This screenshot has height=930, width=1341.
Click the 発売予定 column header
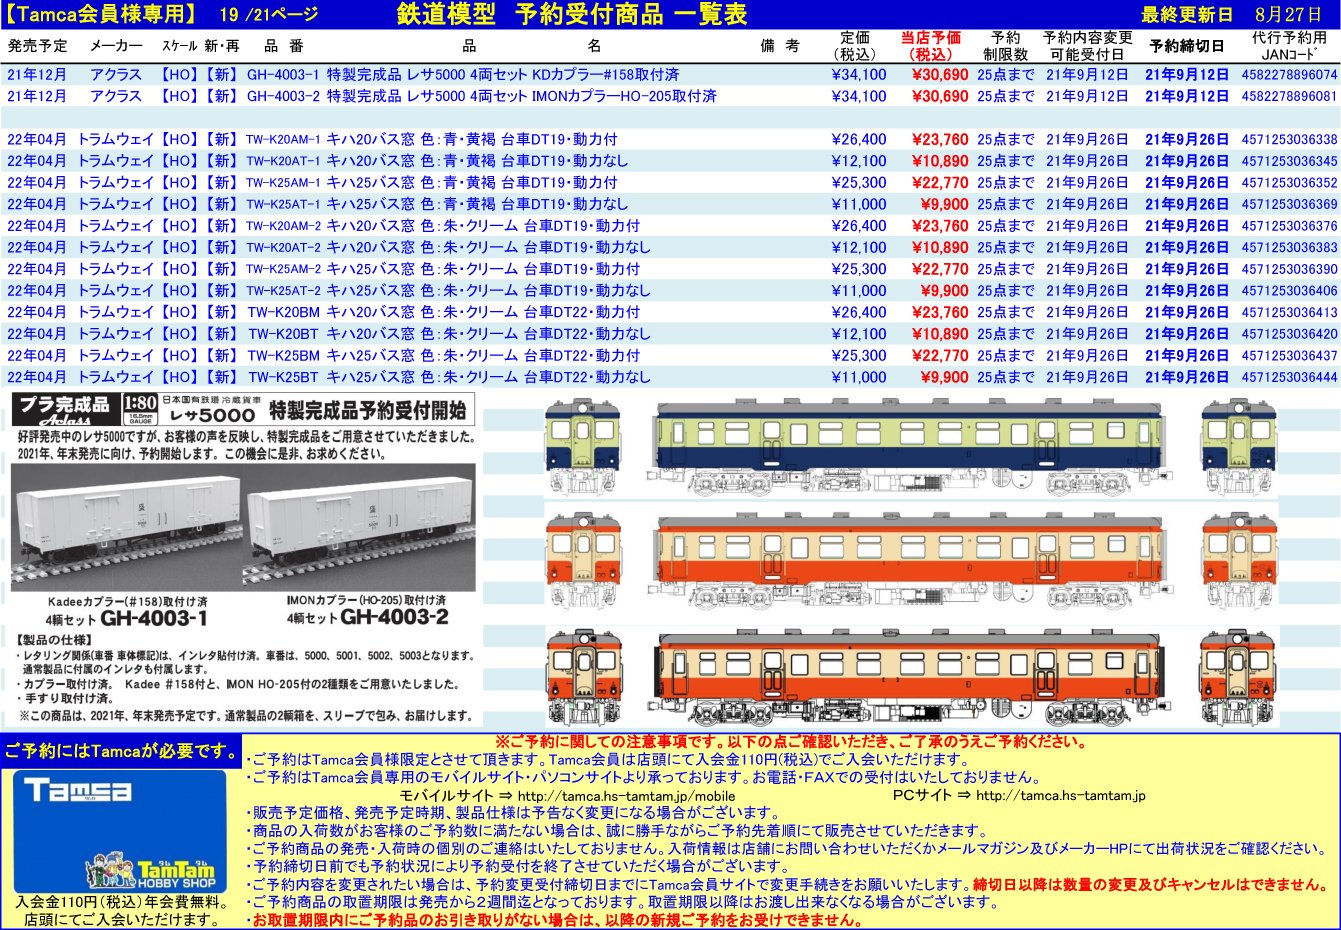[x=38, y=46]
